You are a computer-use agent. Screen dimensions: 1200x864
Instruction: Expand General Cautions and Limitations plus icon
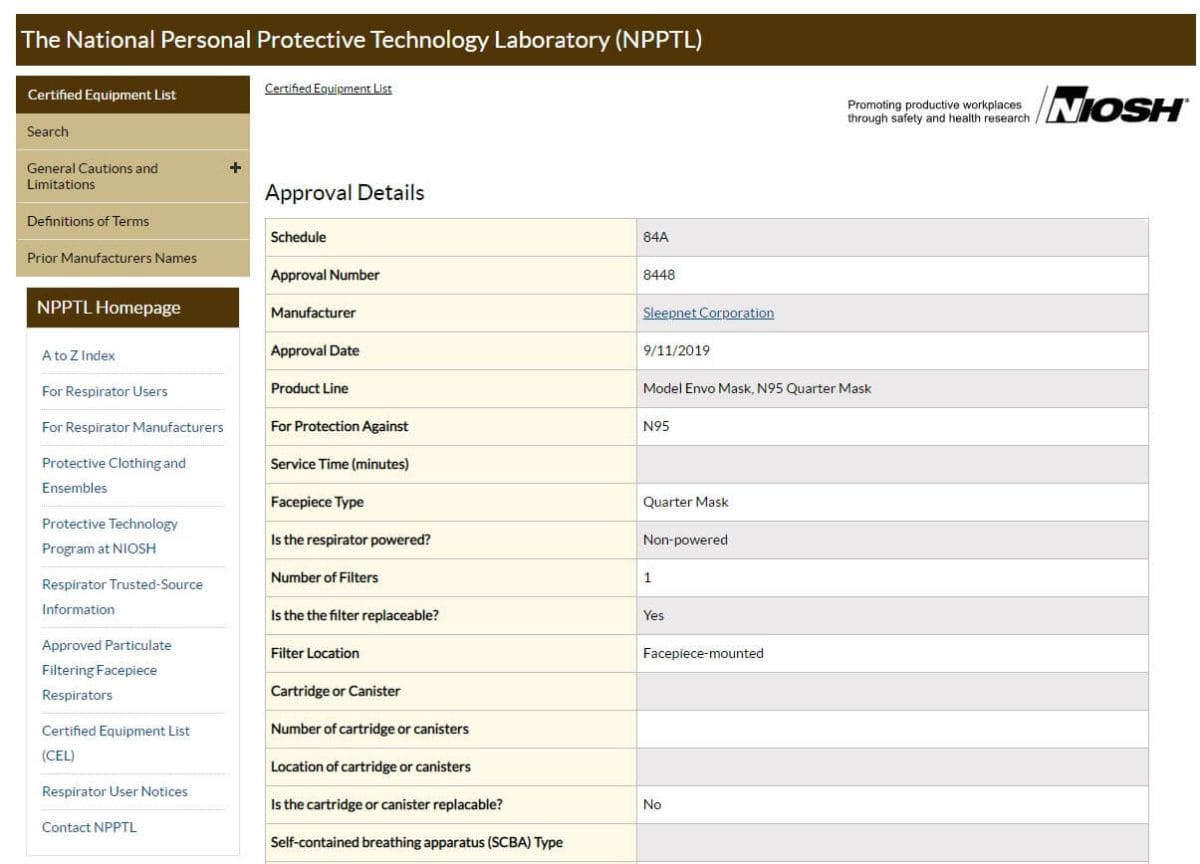235,168
